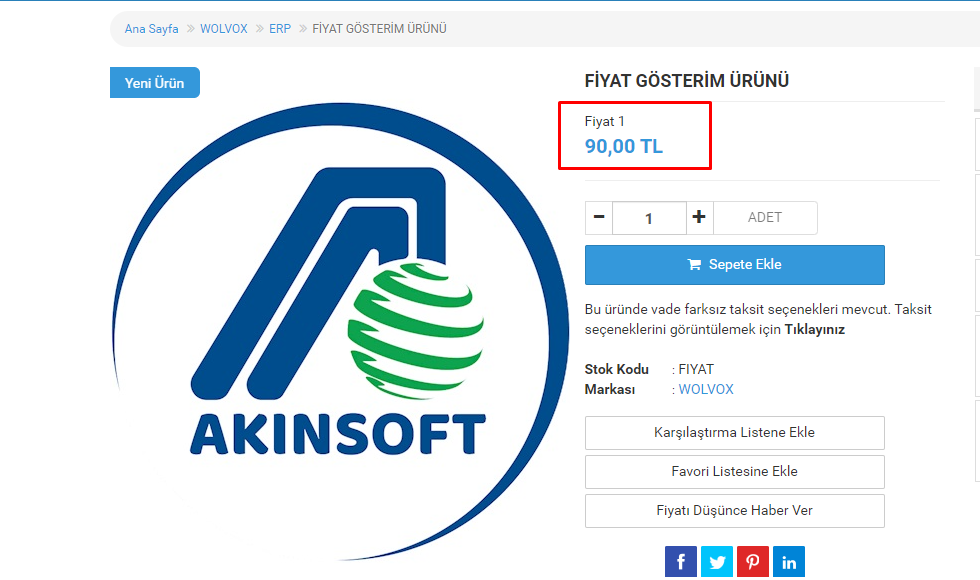Click the Fiyat 1 label

[604, 121]
